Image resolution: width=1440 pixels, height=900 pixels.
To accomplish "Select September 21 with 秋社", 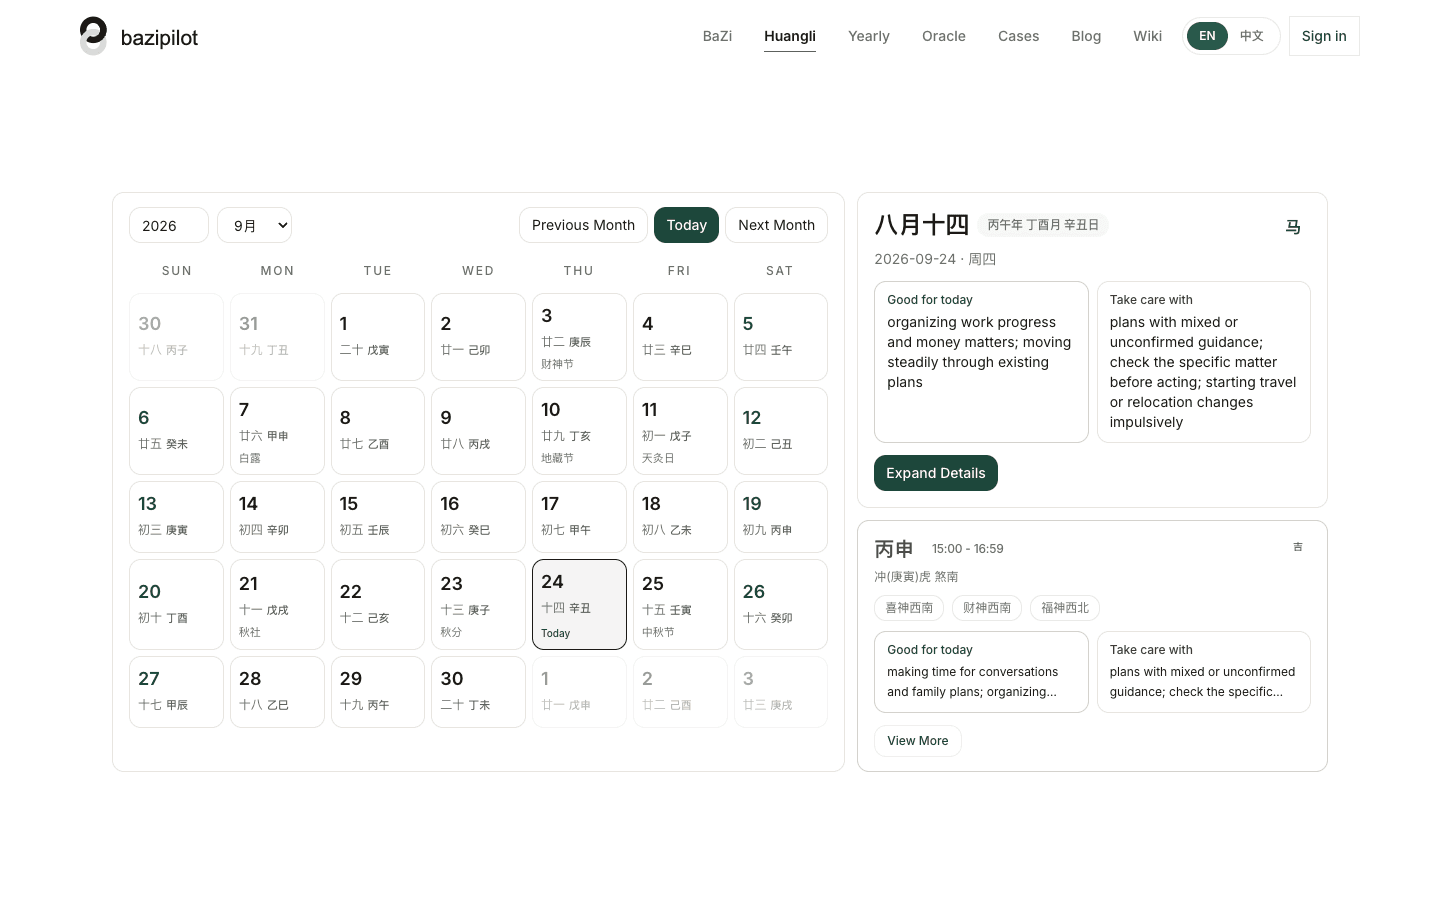I will click(277, 605).
